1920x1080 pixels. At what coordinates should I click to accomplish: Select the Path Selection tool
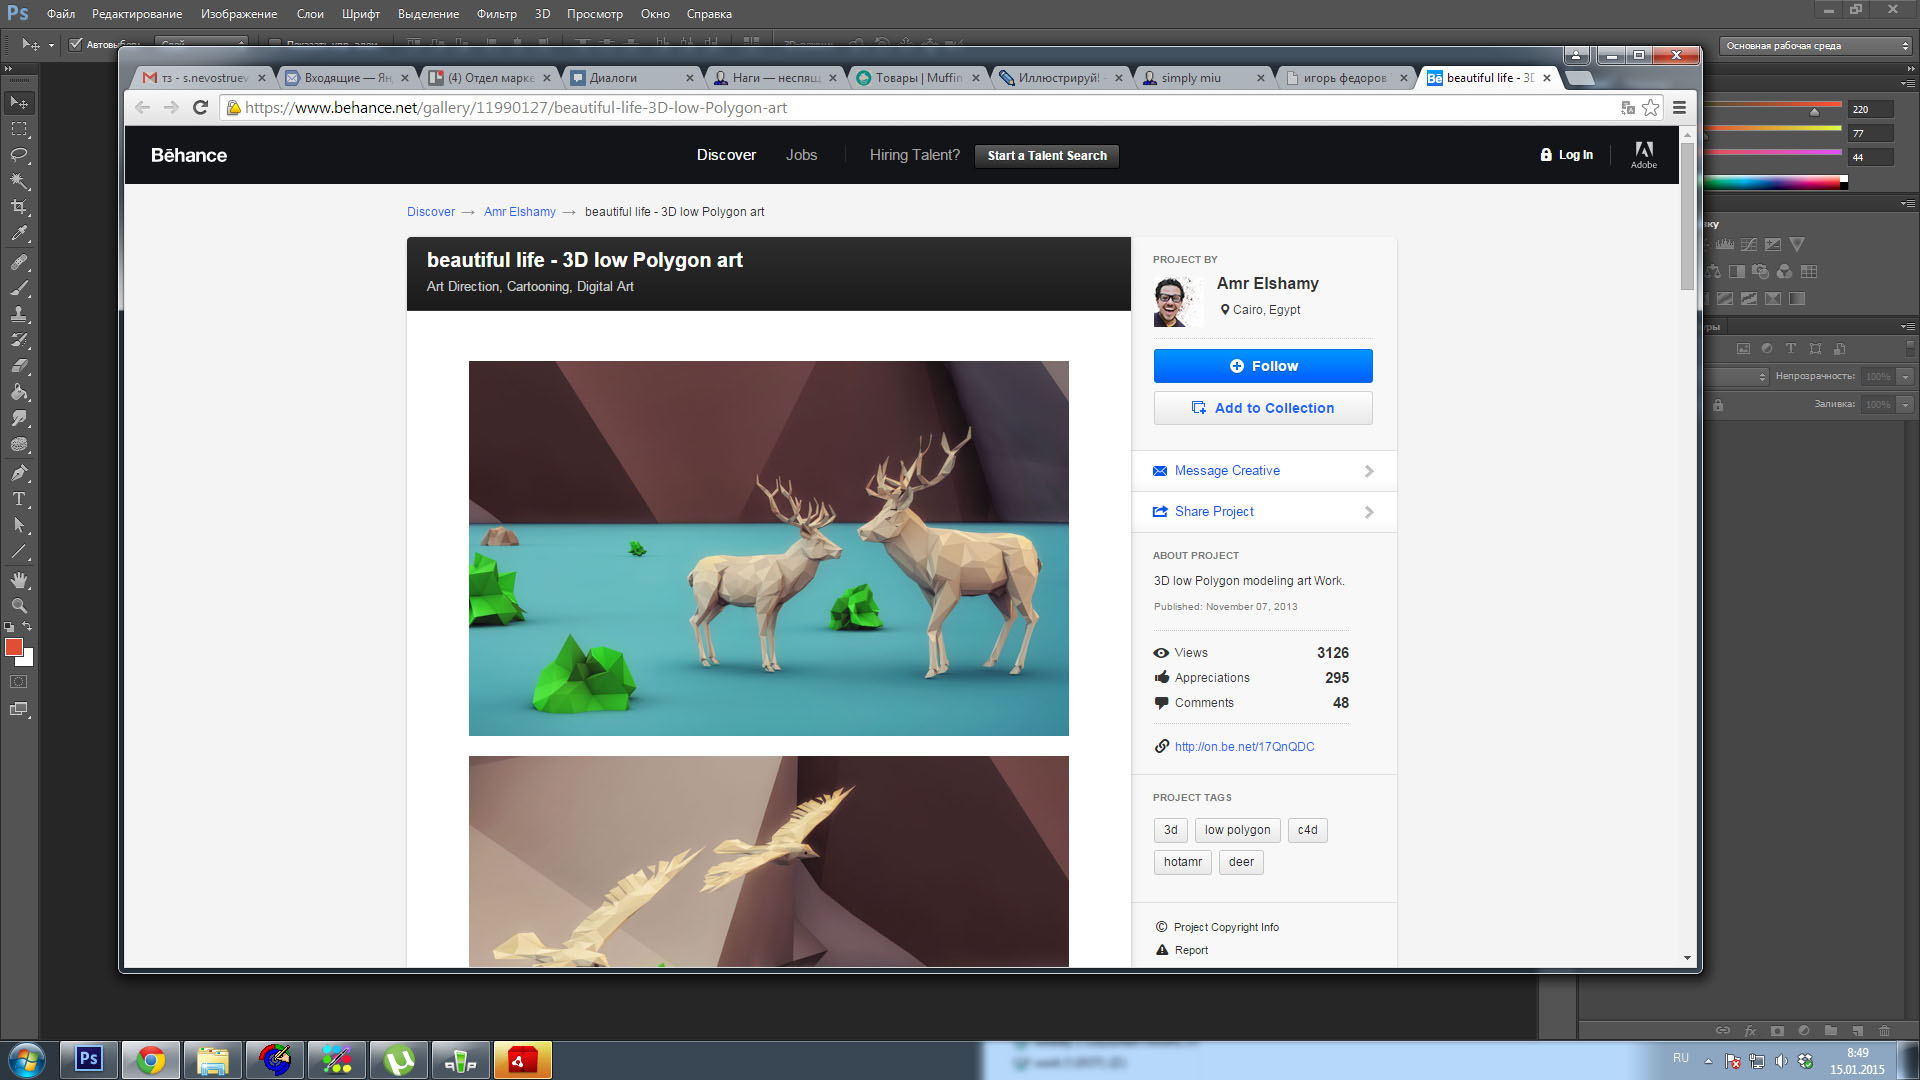pyautogui.click(x=19, y=525)
